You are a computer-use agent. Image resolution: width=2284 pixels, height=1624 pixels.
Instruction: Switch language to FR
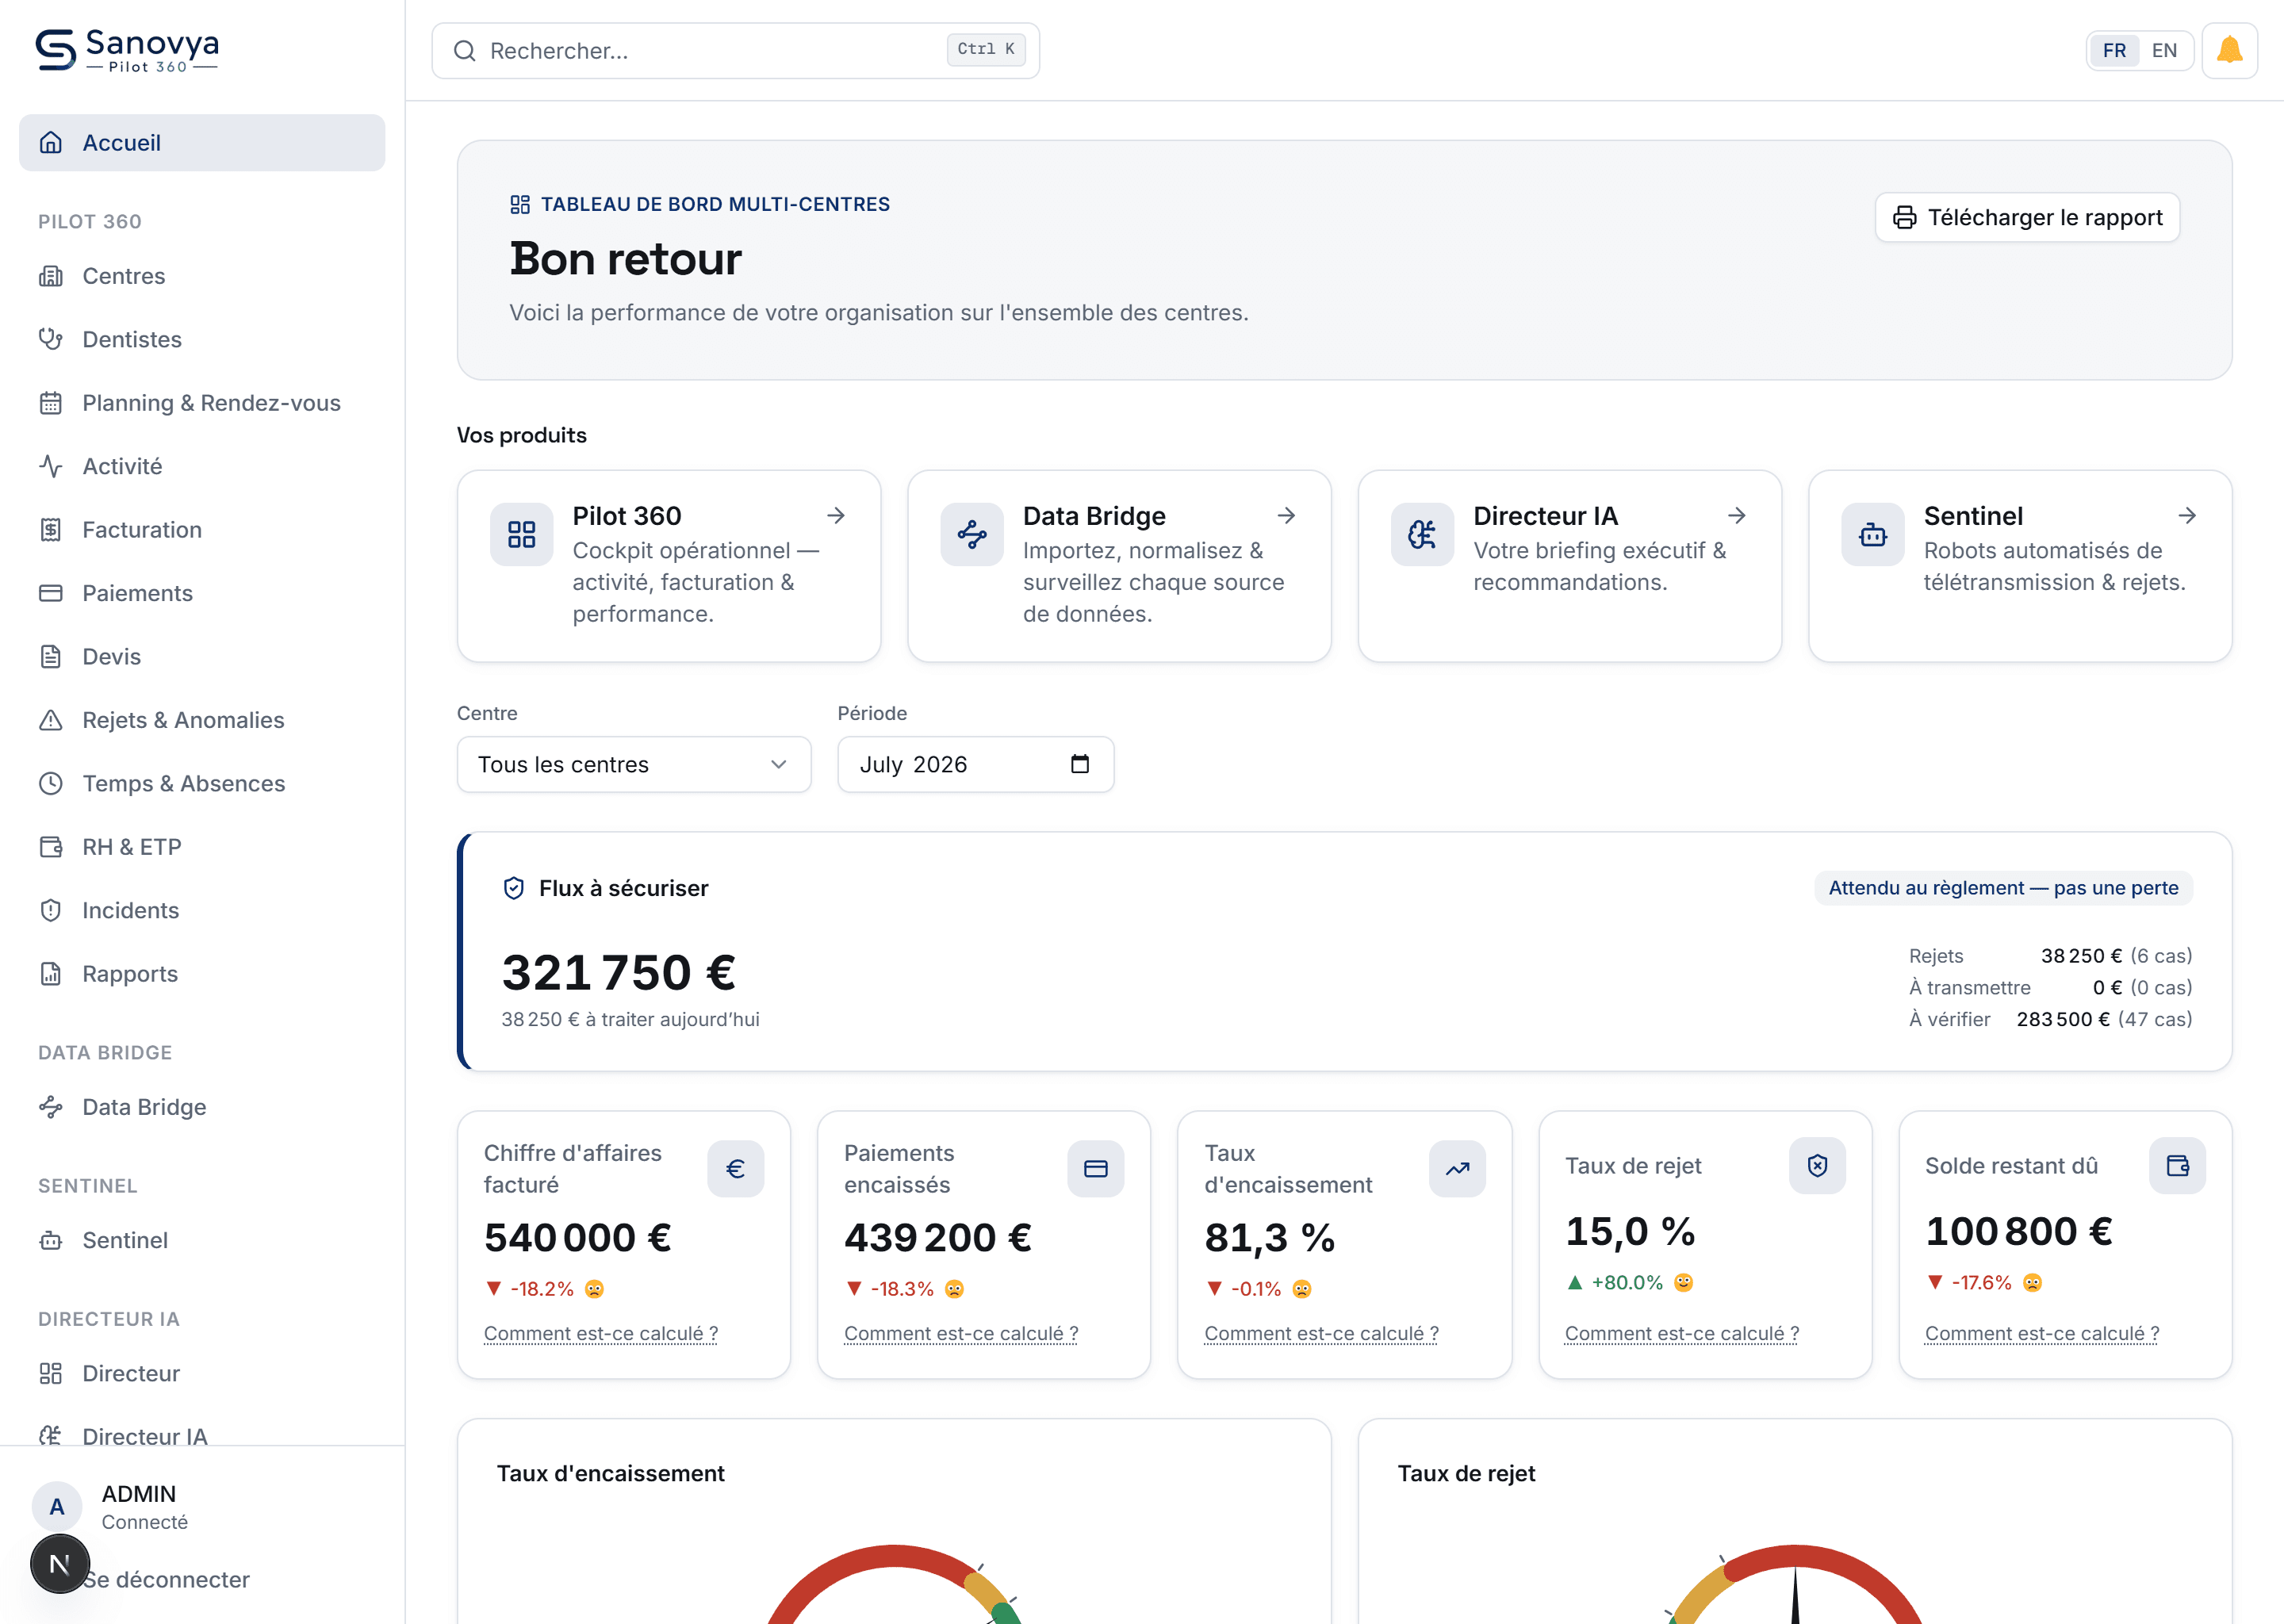(2114, 50)
